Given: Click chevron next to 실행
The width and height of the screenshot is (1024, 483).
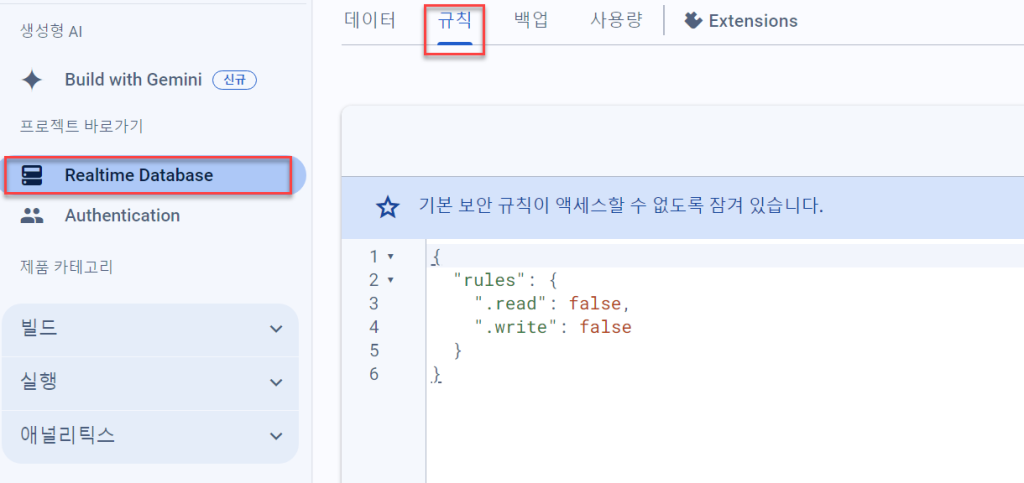Looking at the screenshot, I should click(x=276, y=383).
